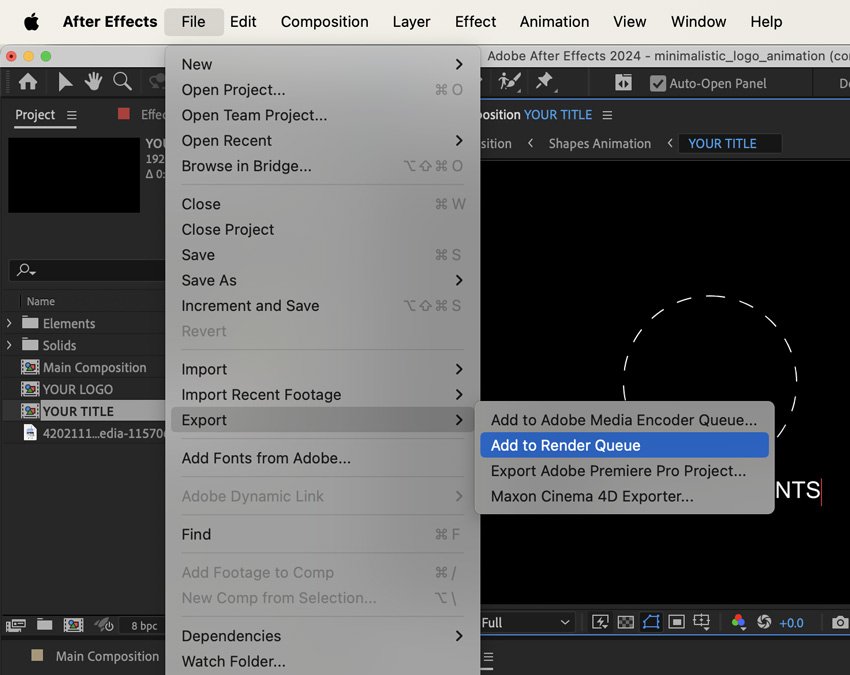Click the panel toggle icon beside Auto-Open Panel
The width and height of the screenshot is (850, 675).
coord(623,83)
